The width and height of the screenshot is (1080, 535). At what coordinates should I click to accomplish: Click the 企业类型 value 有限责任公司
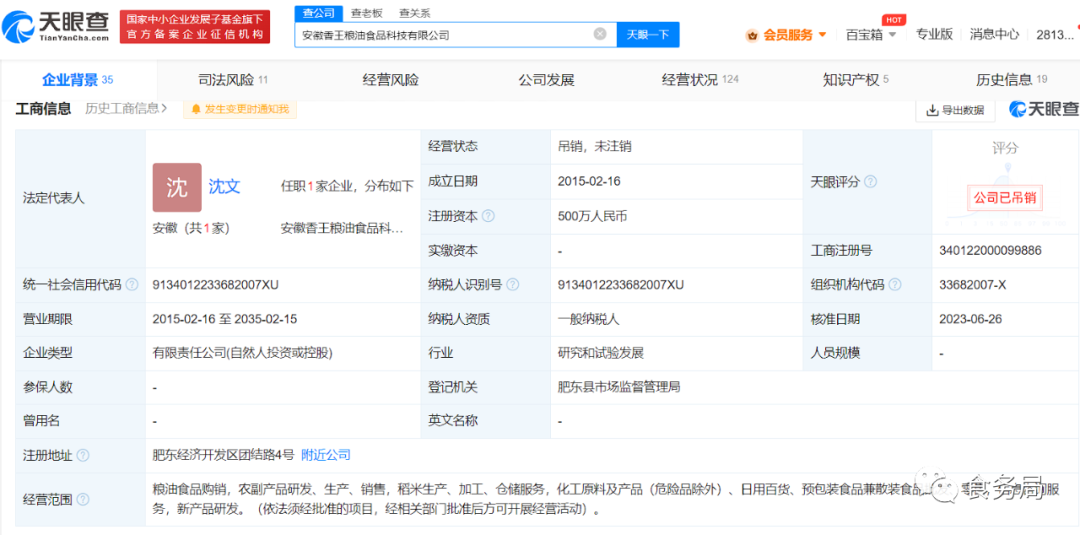pos(242,353)
